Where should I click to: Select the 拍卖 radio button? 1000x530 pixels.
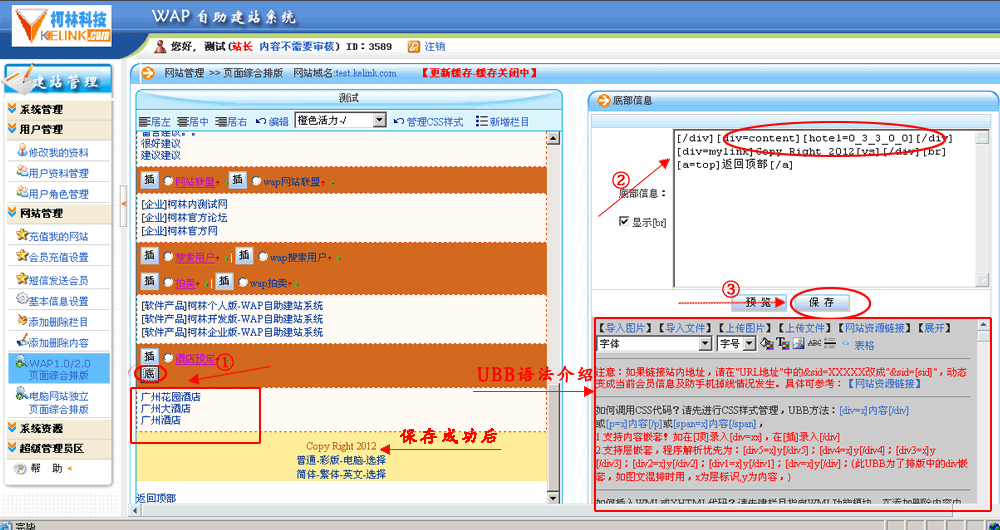(168, 282)
